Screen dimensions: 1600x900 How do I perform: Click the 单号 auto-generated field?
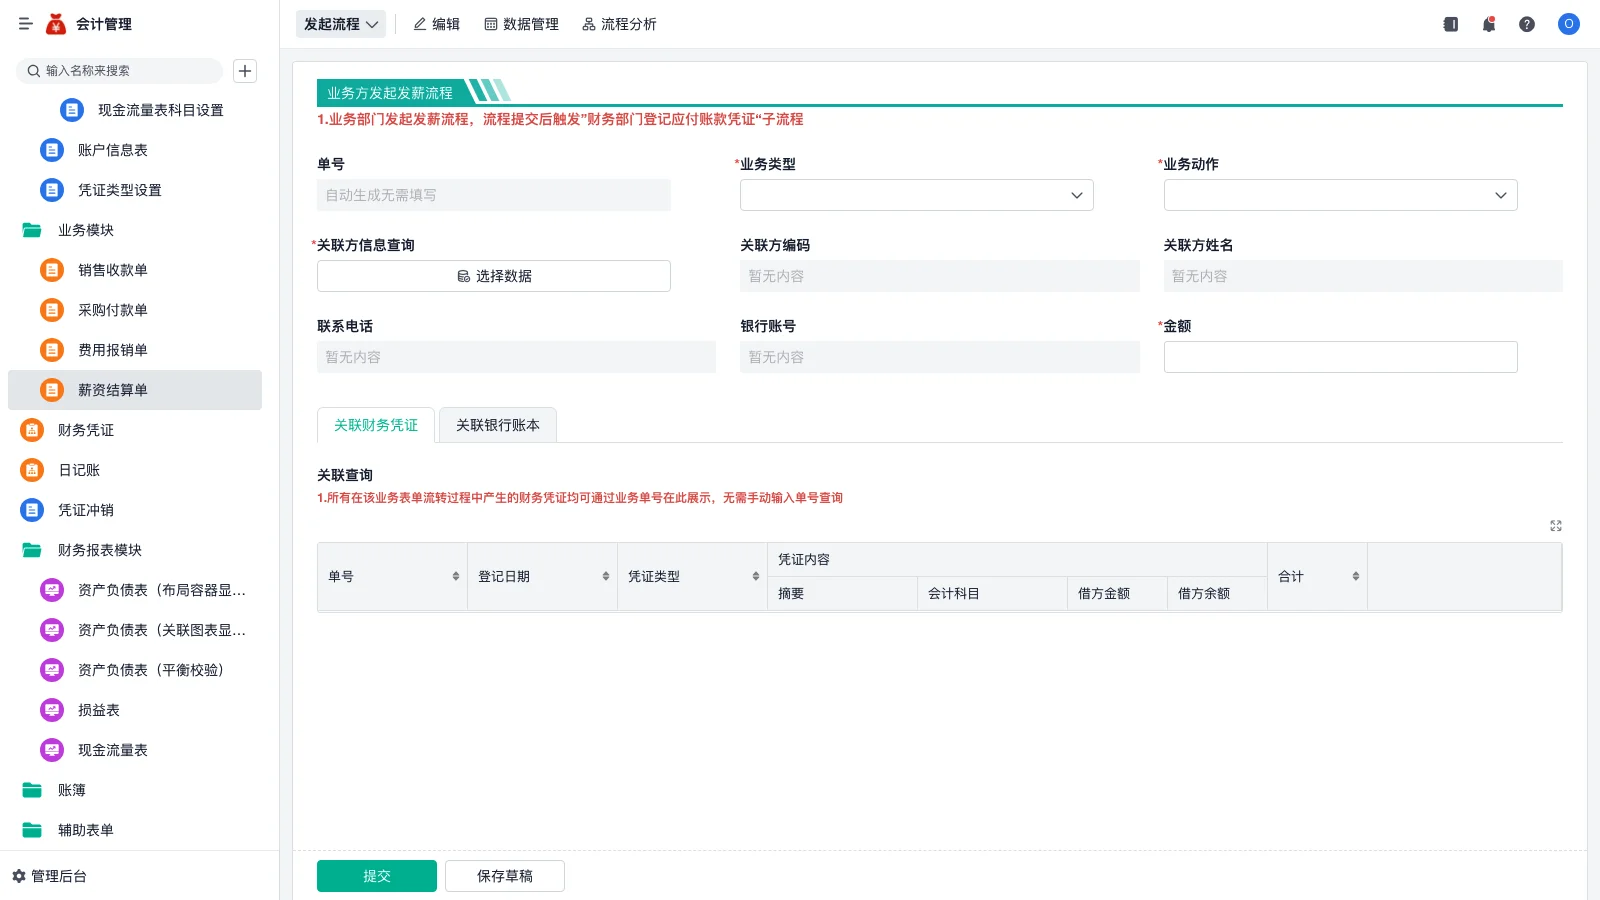click(x=494, y=195)
